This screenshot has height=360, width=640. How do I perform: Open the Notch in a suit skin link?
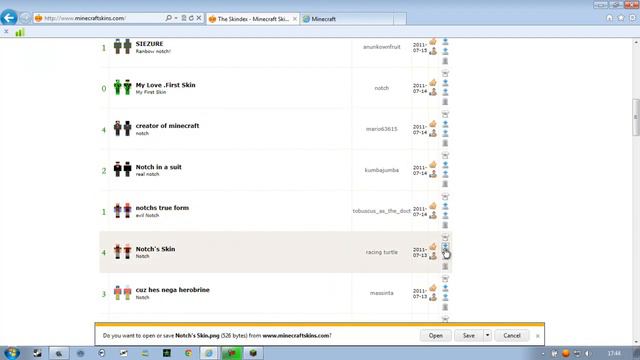[158, 167]
